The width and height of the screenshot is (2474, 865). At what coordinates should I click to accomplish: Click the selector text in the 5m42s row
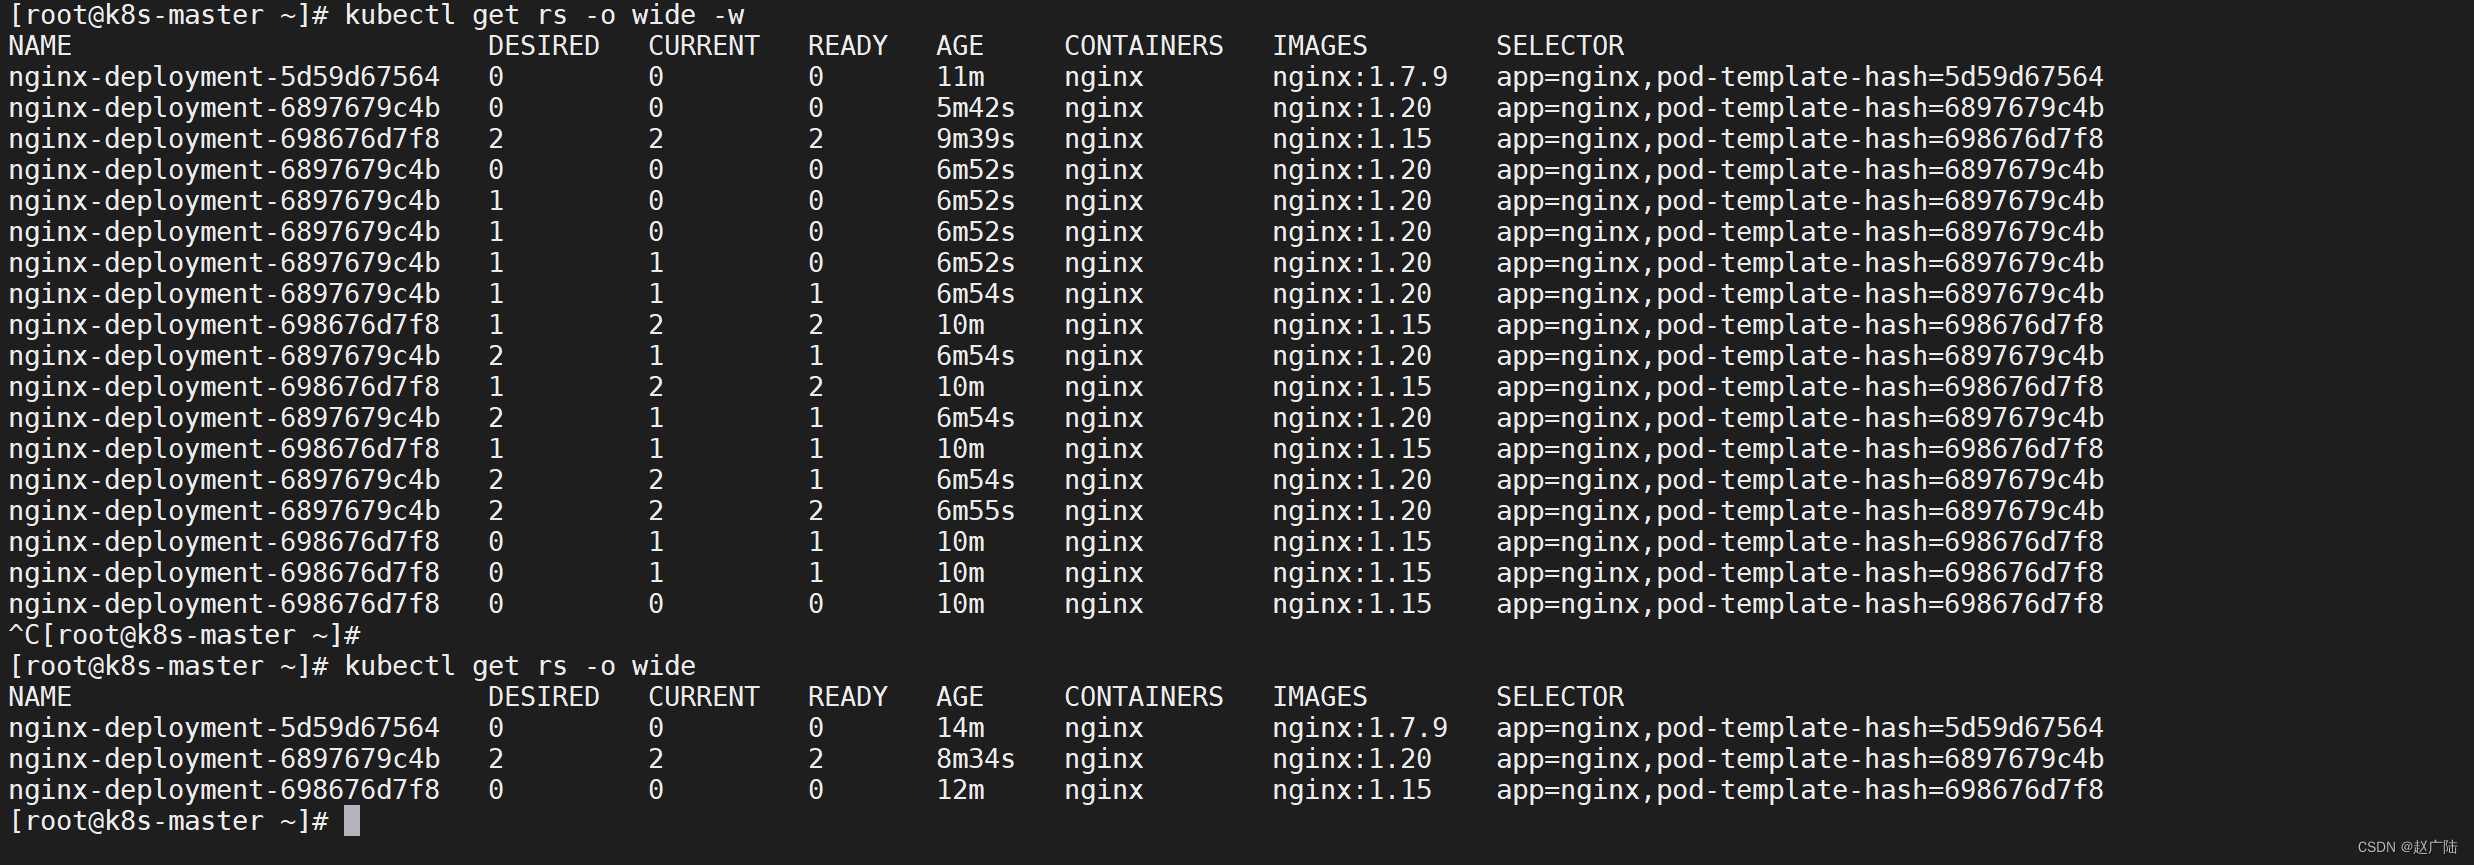(1800, 108)
